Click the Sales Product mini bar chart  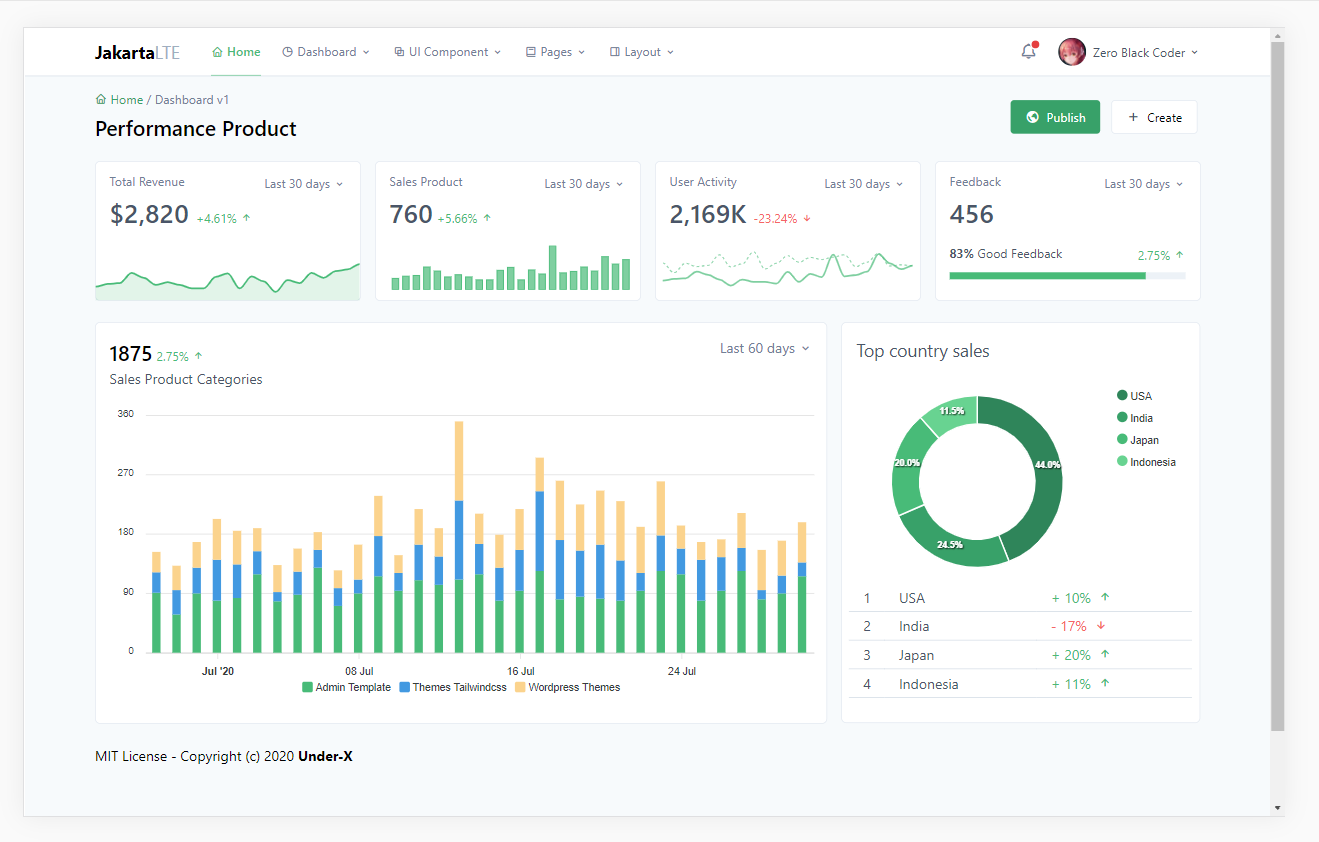tap(510, 269)
